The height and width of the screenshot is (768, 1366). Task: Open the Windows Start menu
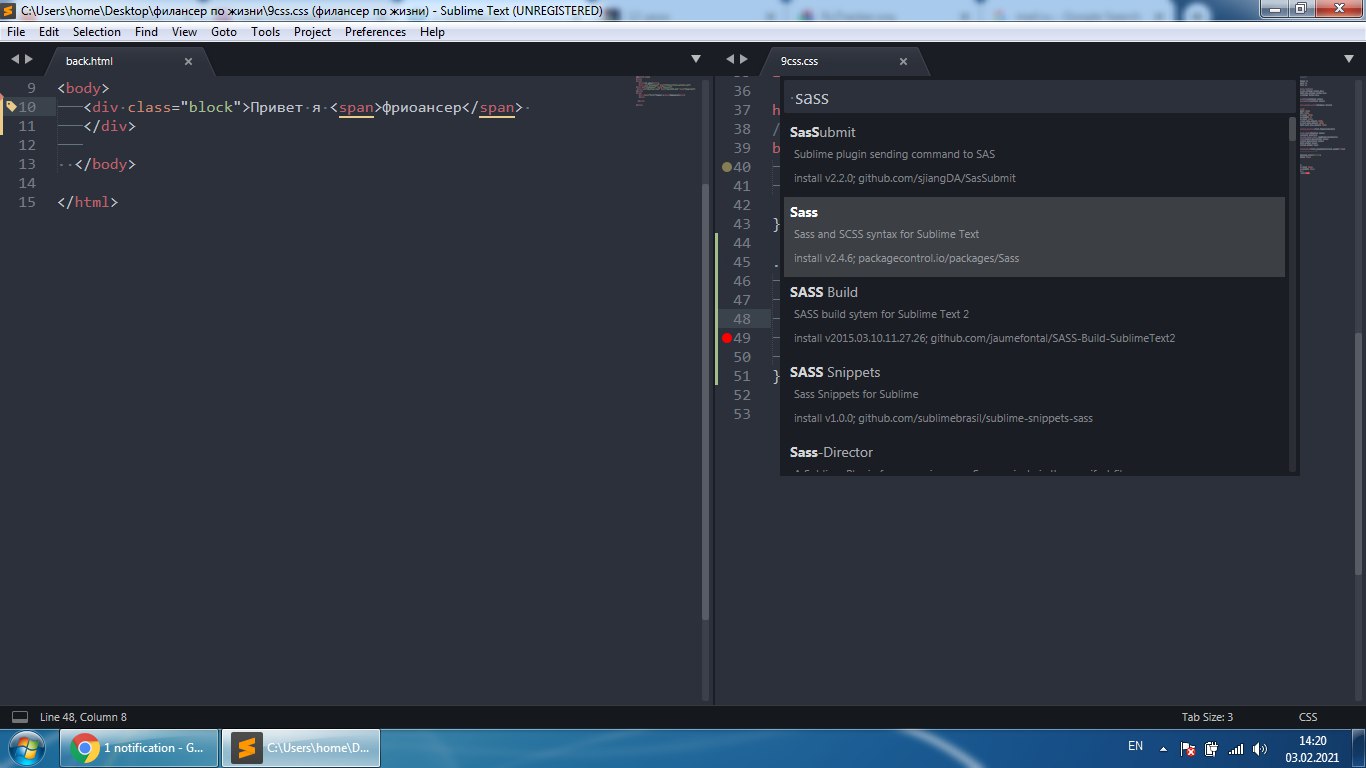[27, 748]
